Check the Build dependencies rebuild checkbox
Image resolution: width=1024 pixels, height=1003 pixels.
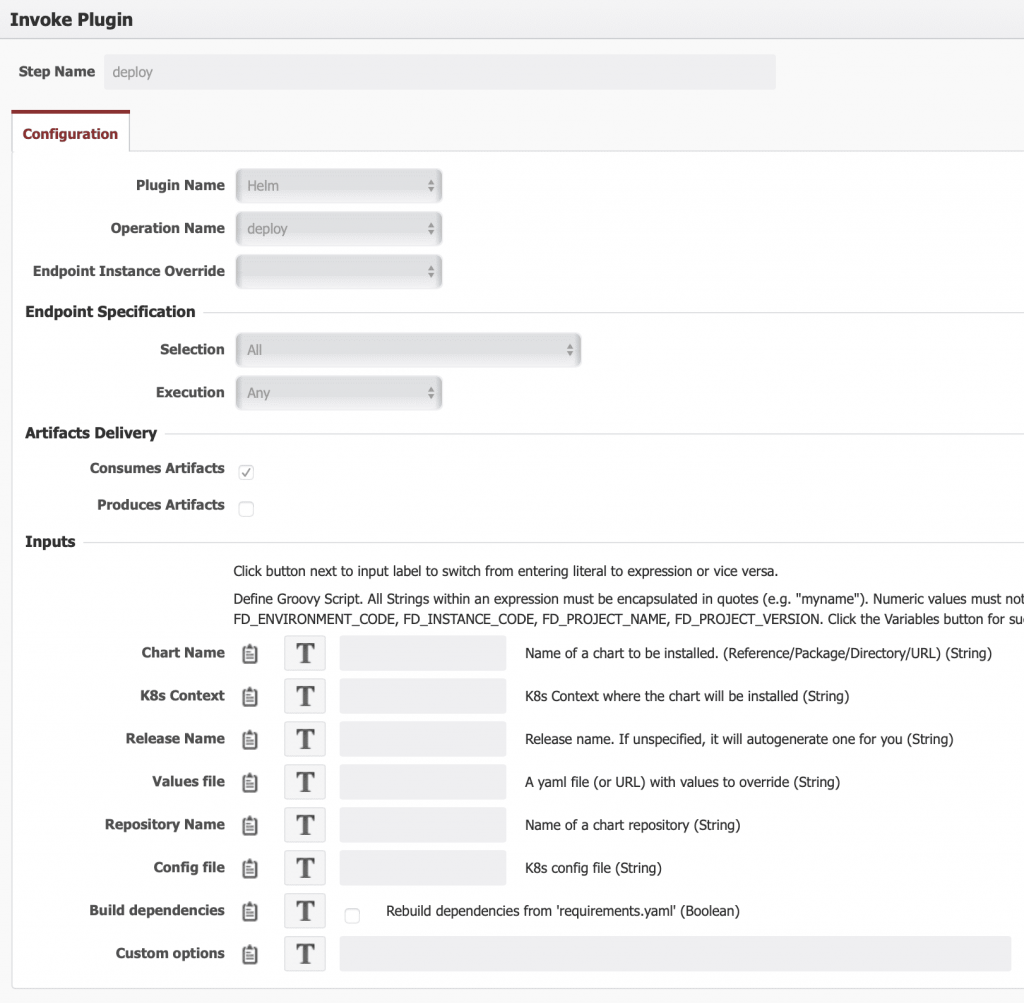click(352, 915)
